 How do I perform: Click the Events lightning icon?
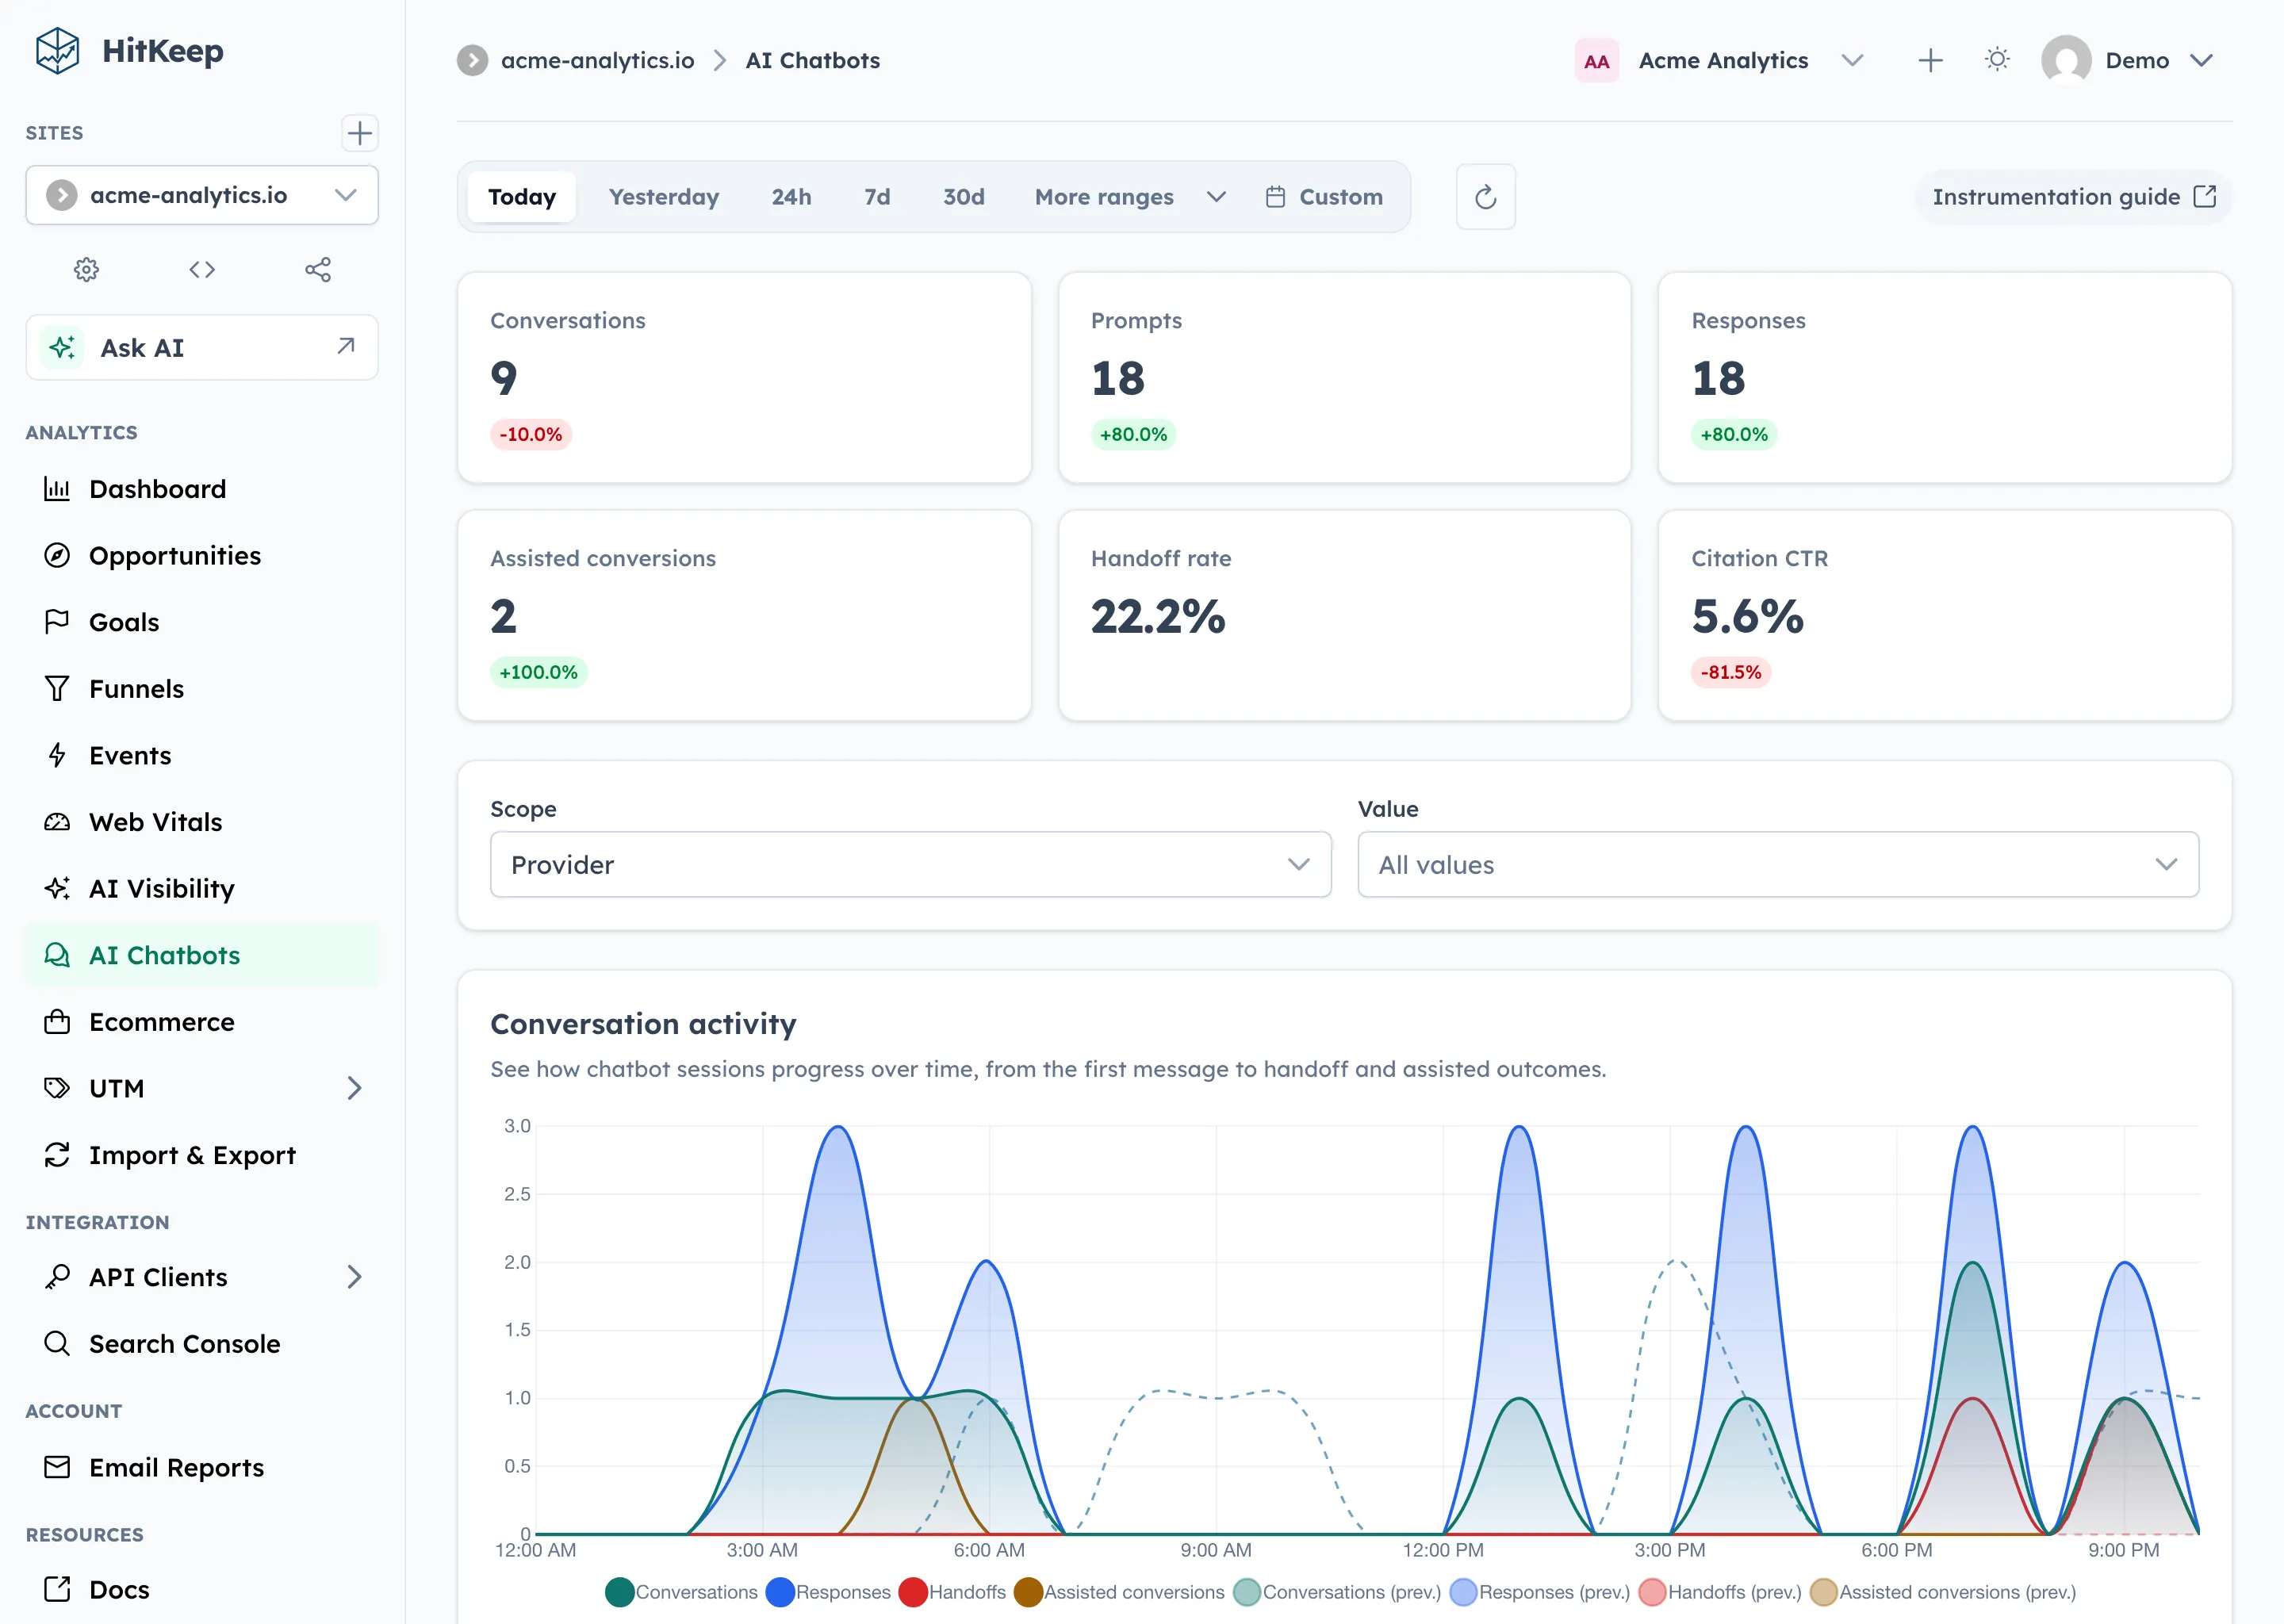[x=57, y=755]
